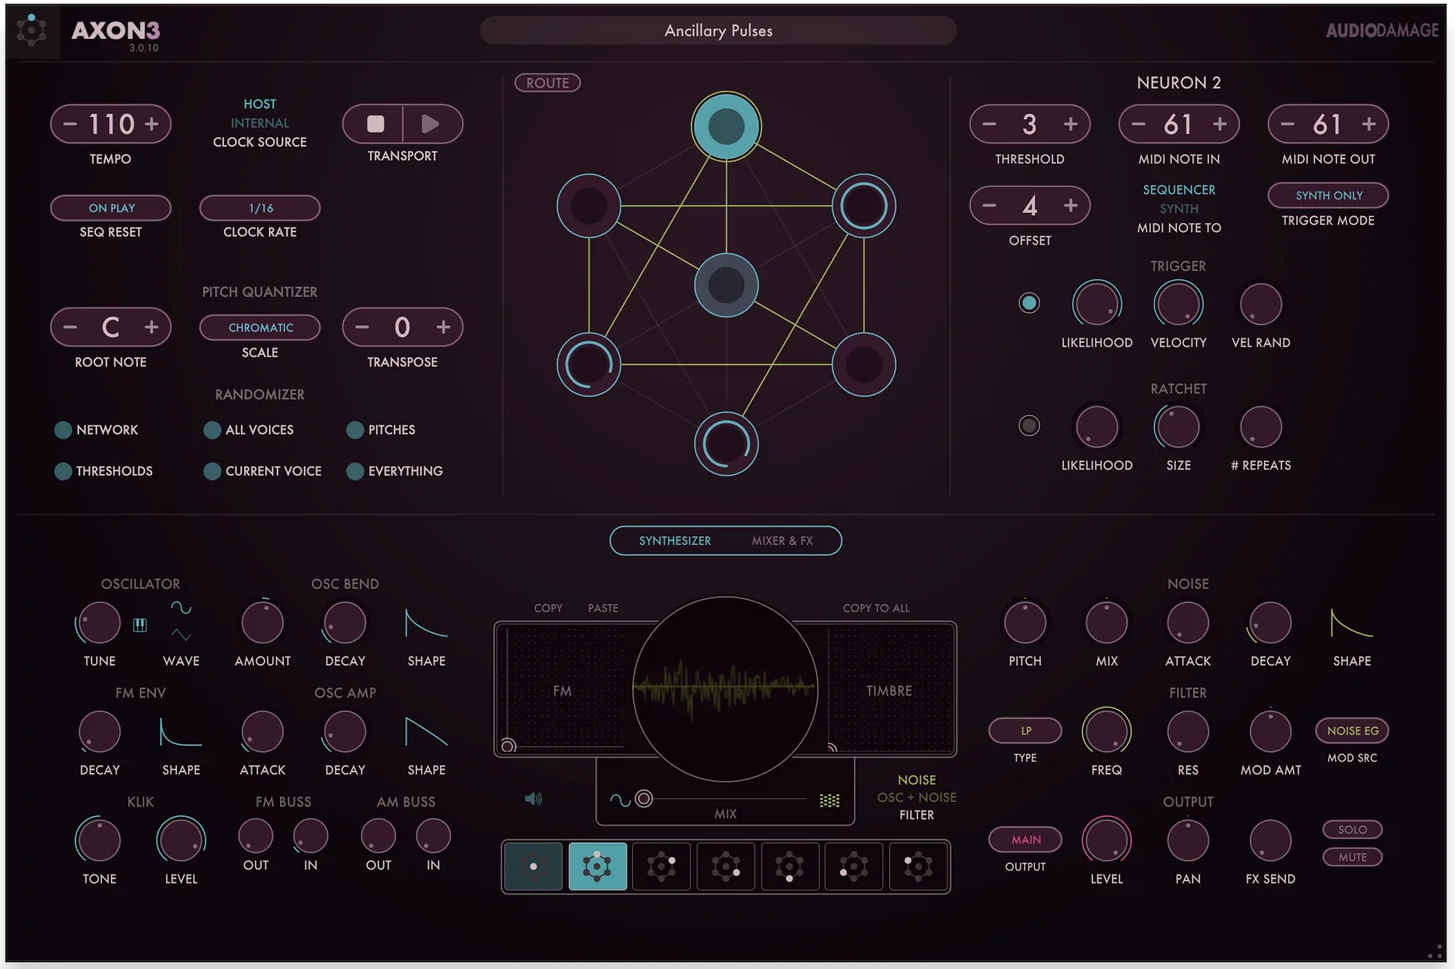Viewport: 1455px width, 969px height.
Task: Click the FM ENV shape curve icon
Action: (181, 733)
